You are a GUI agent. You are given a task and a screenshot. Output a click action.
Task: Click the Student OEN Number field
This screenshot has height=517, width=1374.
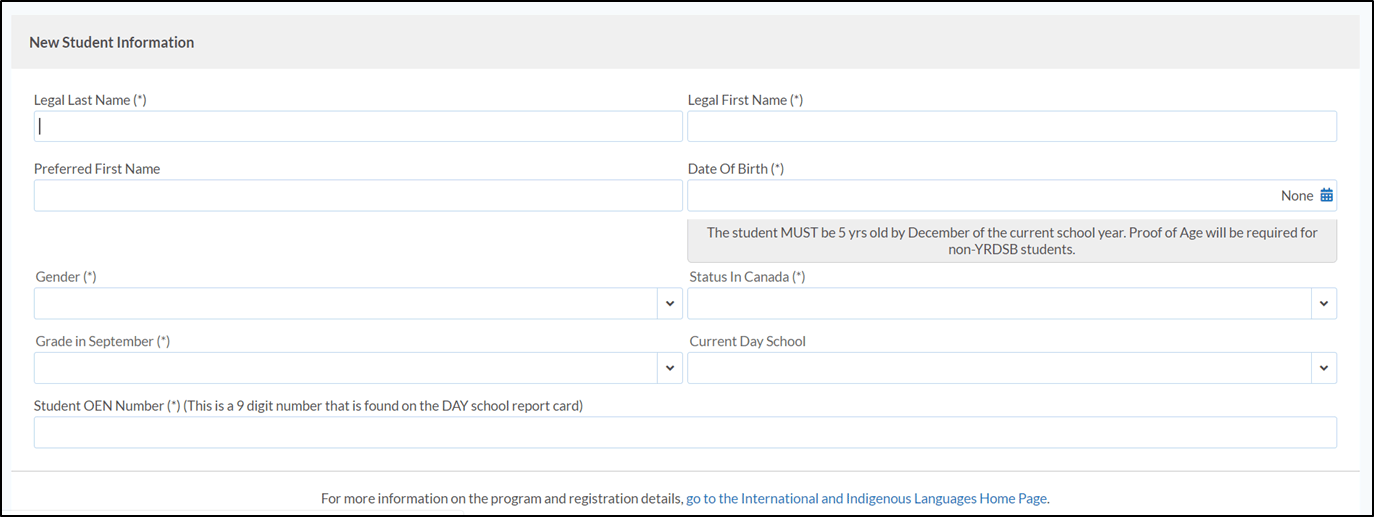click(685, 433)
